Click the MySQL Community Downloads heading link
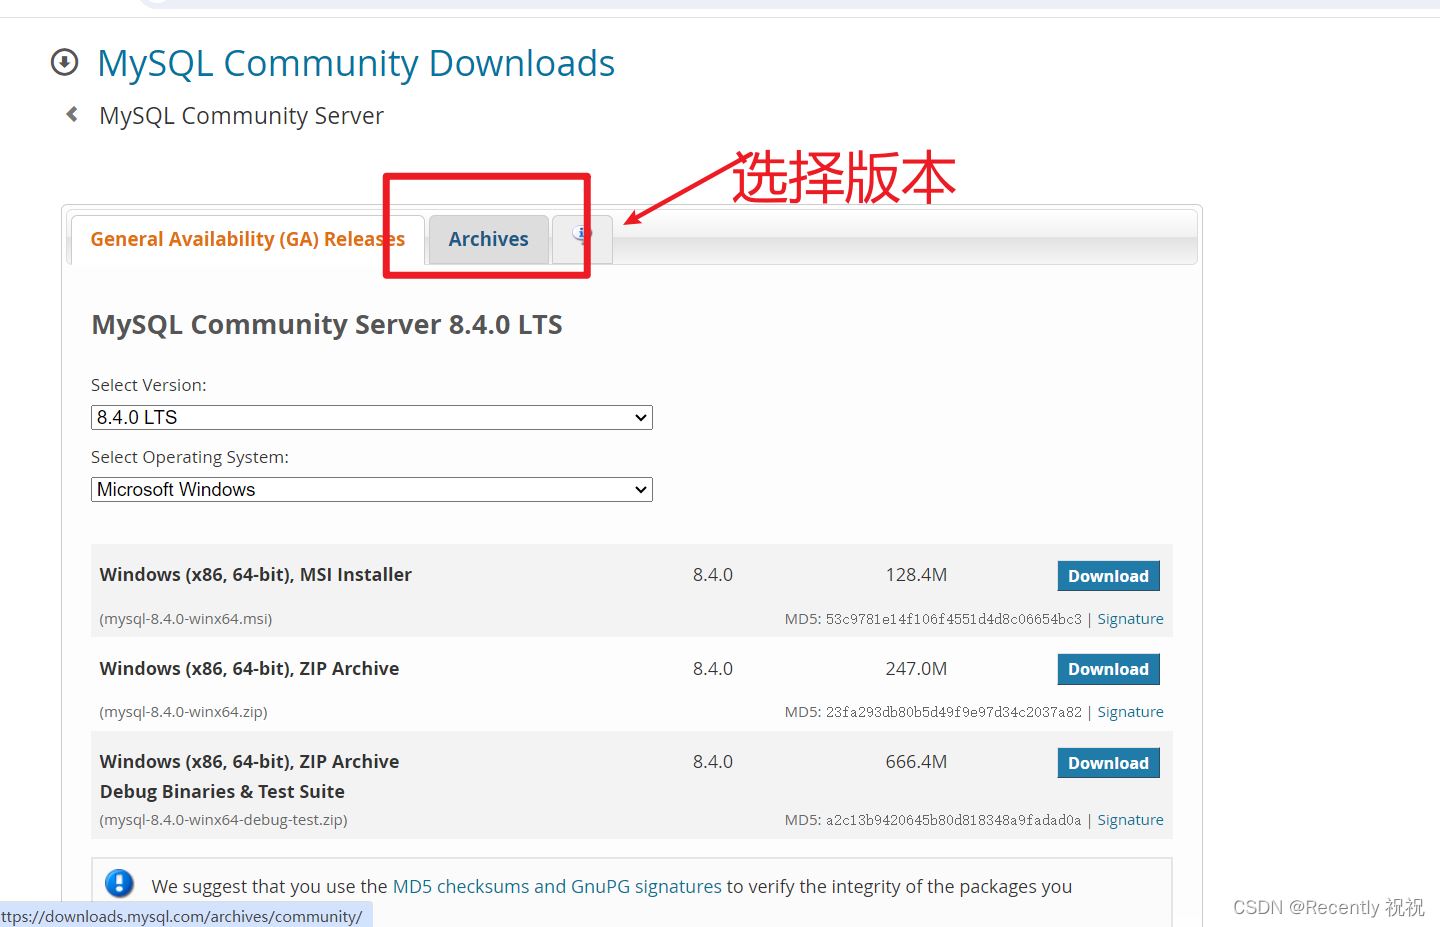The image size is (1440, 927). (x=356, y=63)
